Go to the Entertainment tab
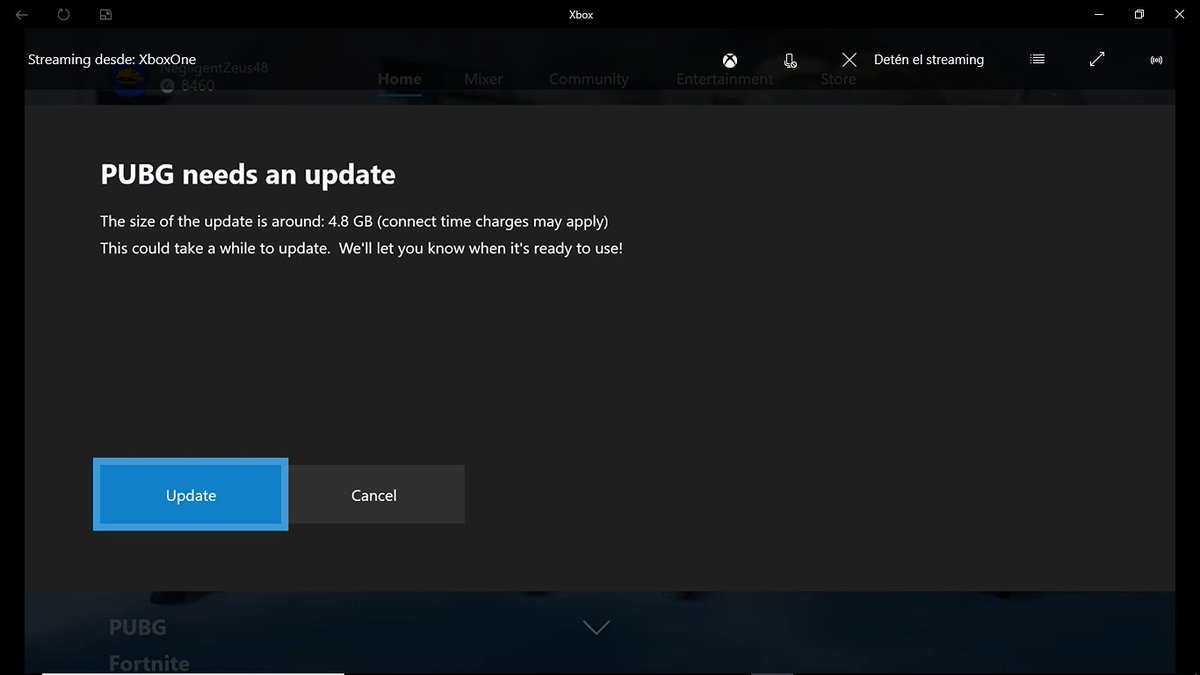 [725, 79]
